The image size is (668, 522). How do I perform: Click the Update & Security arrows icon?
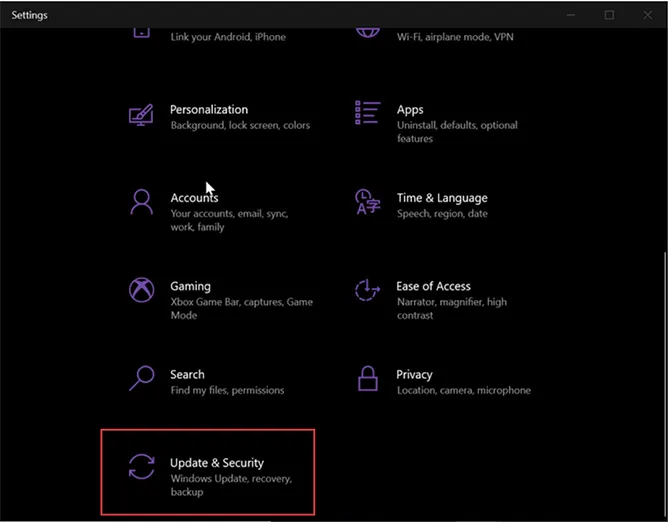pyautogui.click(x=141, y=467)
